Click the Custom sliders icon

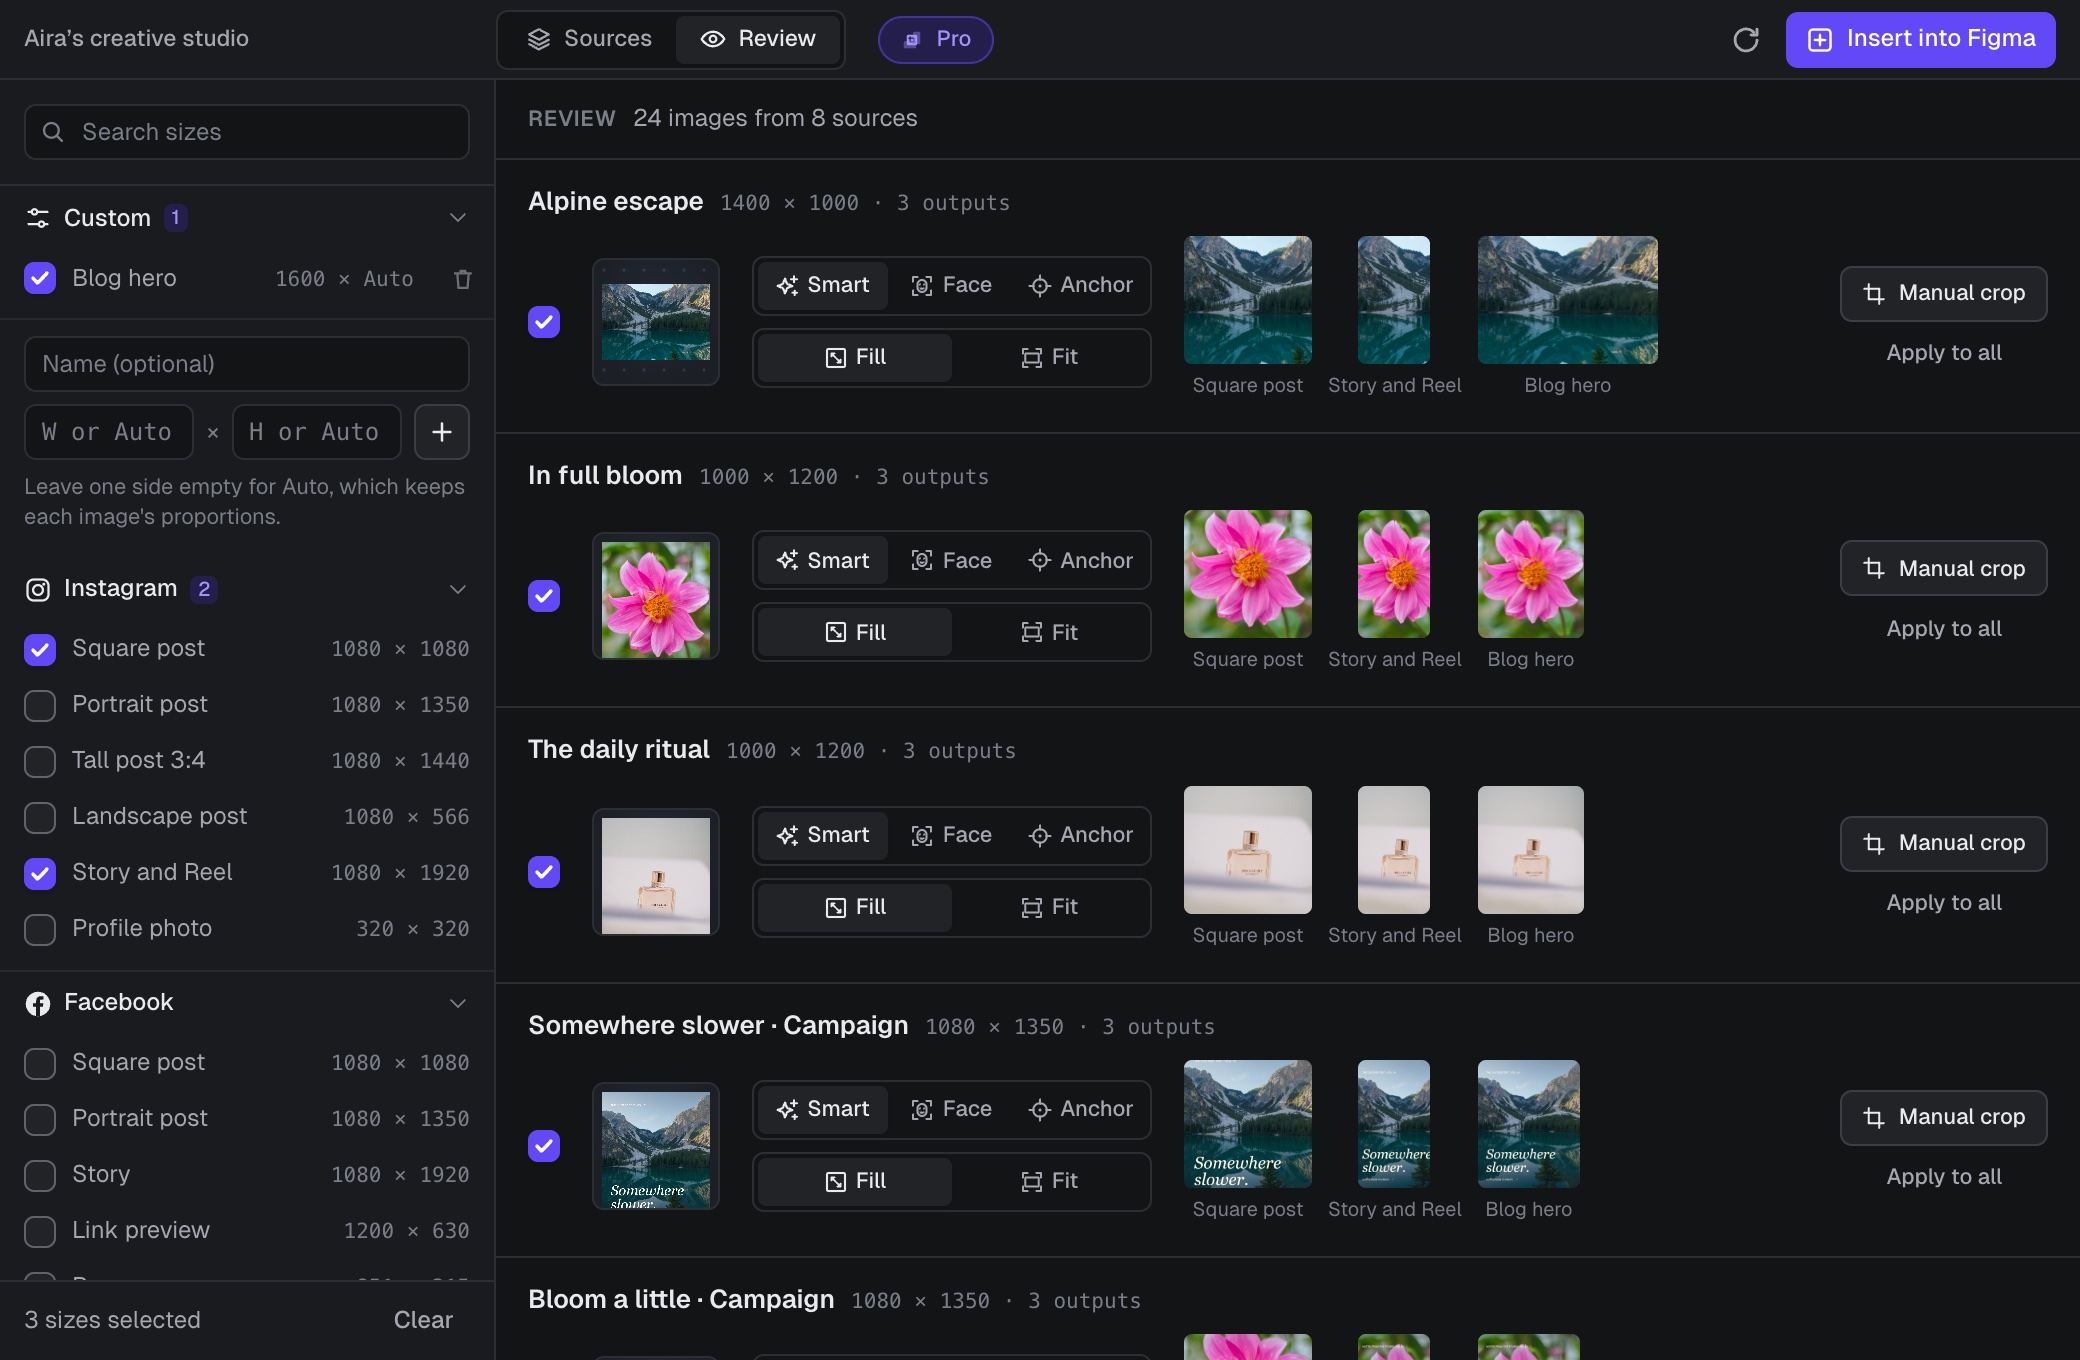point(38,218)
